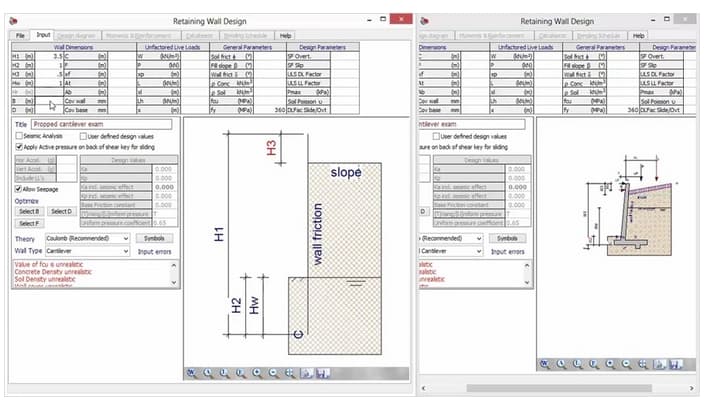Open the Theory dropdown in the right window
This screenshot has width=708, height=410.
click(483, 239)
